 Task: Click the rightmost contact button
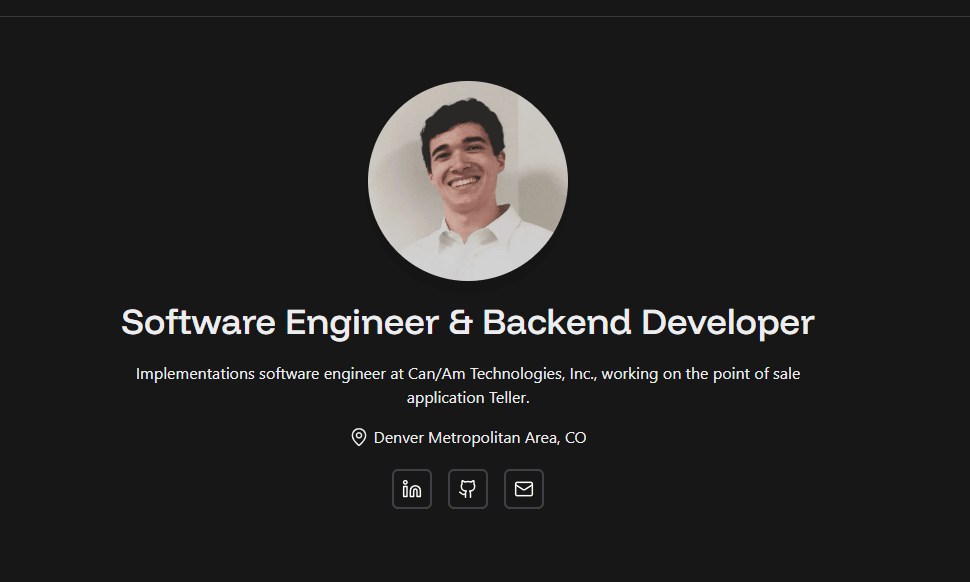click(x=523, y=489)
